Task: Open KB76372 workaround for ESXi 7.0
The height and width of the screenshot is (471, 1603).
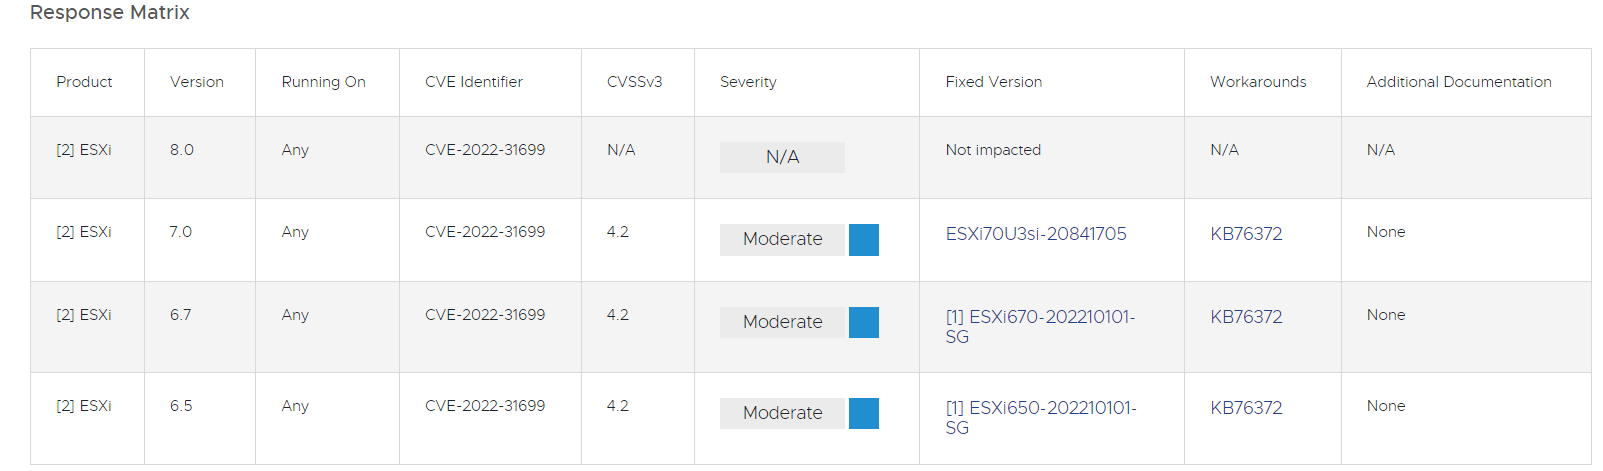Action: pos(1246,234)
